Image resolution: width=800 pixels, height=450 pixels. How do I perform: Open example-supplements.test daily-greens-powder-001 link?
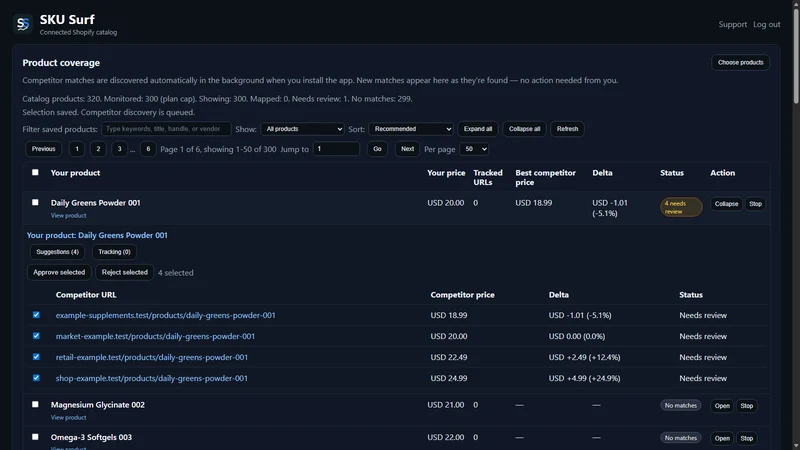pos(165,315)
